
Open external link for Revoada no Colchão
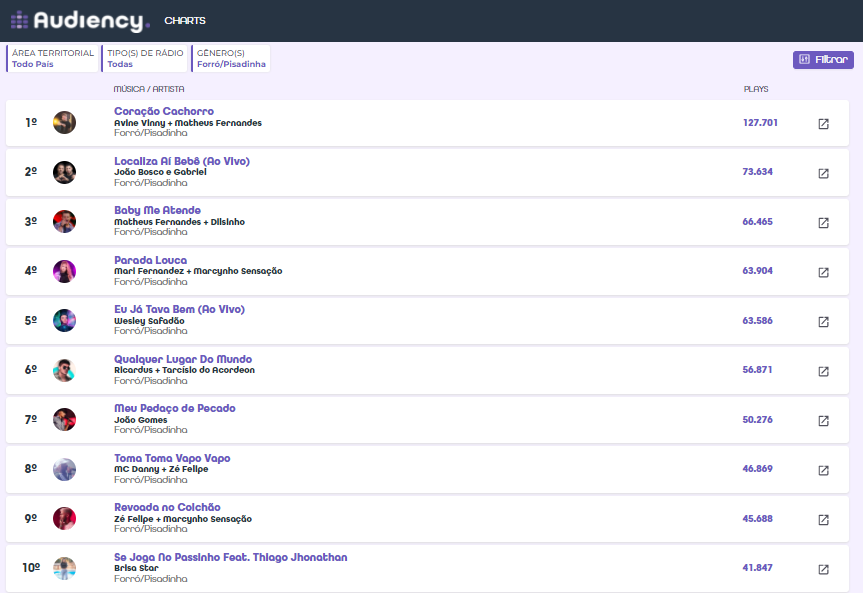pos(823,520)
